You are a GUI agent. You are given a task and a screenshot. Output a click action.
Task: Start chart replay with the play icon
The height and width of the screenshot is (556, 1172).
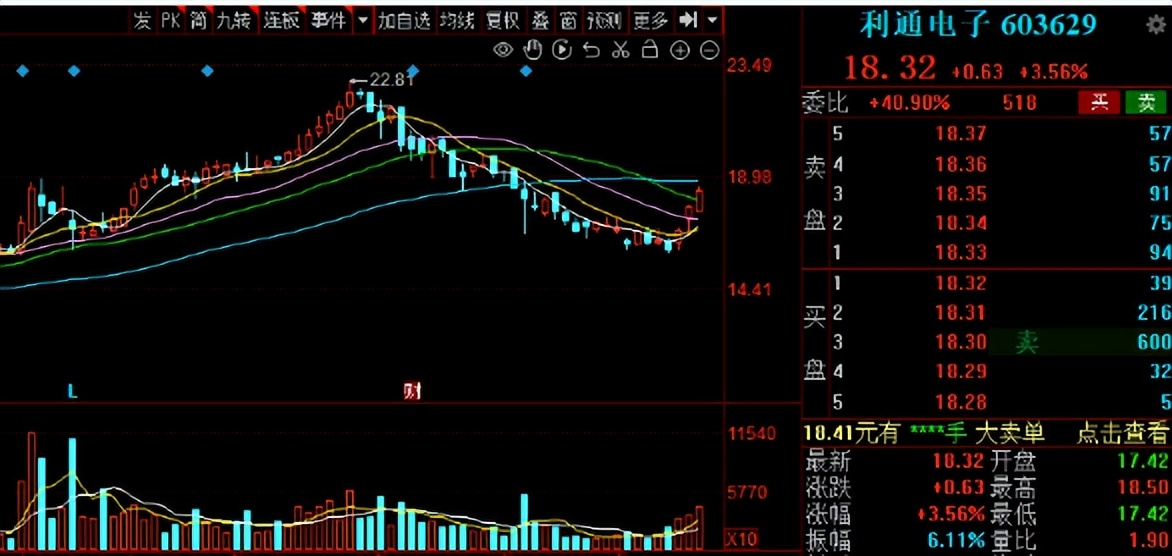click(x=562, y=50)
